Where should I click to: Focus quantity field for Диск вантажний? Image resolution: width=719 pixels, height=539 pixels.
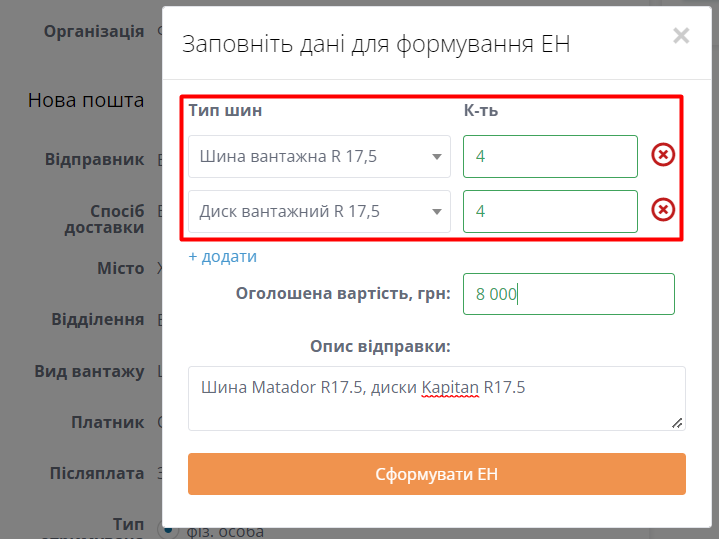[550, 211]
